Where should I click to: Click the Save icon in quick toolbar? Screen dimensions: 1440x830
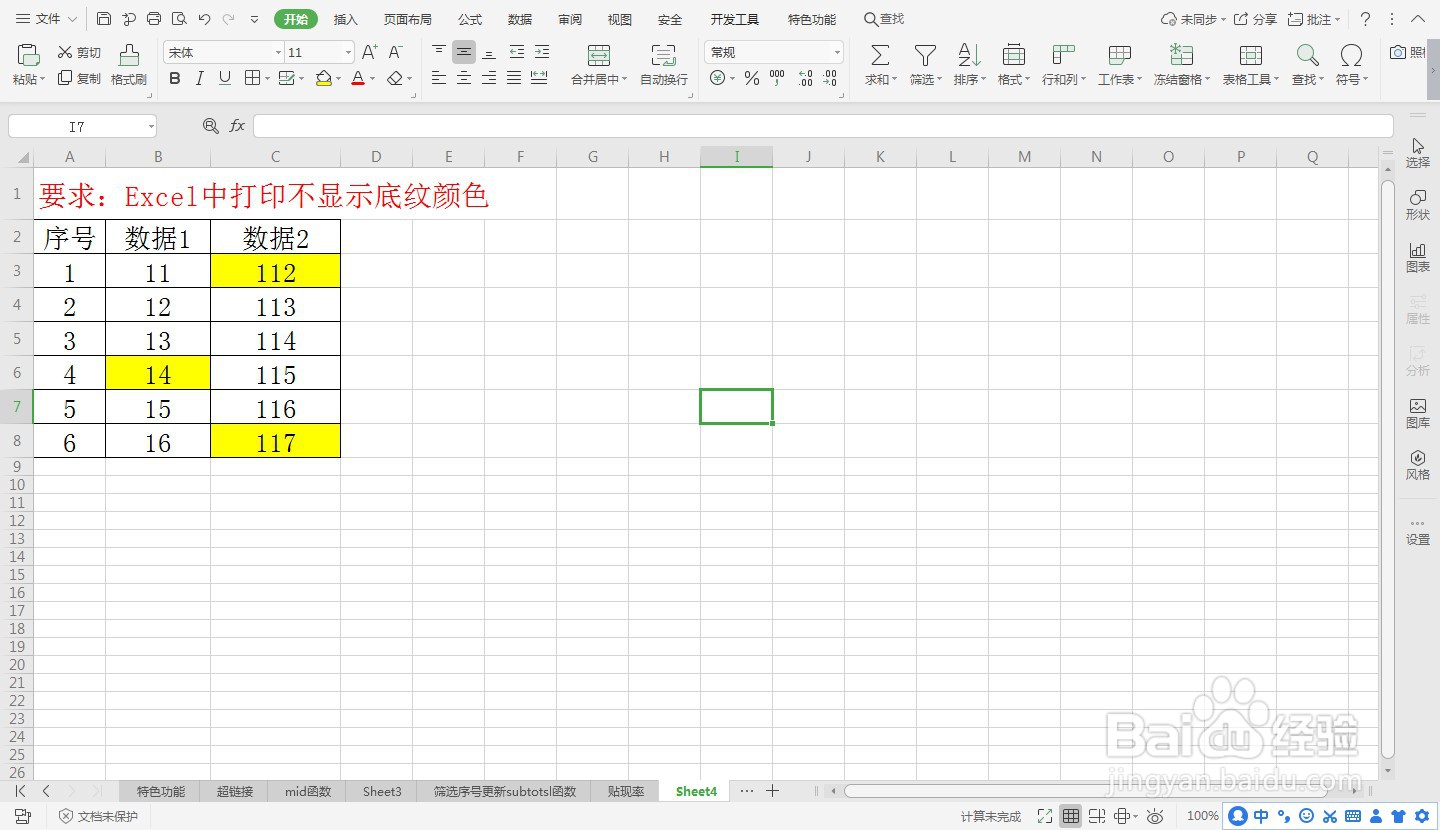point(104,19)
